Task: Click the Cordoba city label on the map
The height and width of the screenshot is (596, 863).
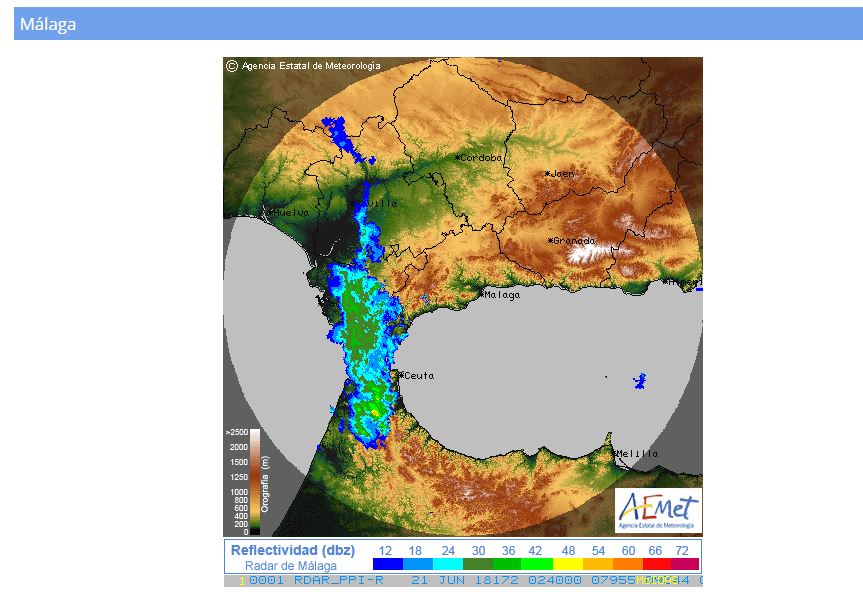Action: (x=479, y=158)
